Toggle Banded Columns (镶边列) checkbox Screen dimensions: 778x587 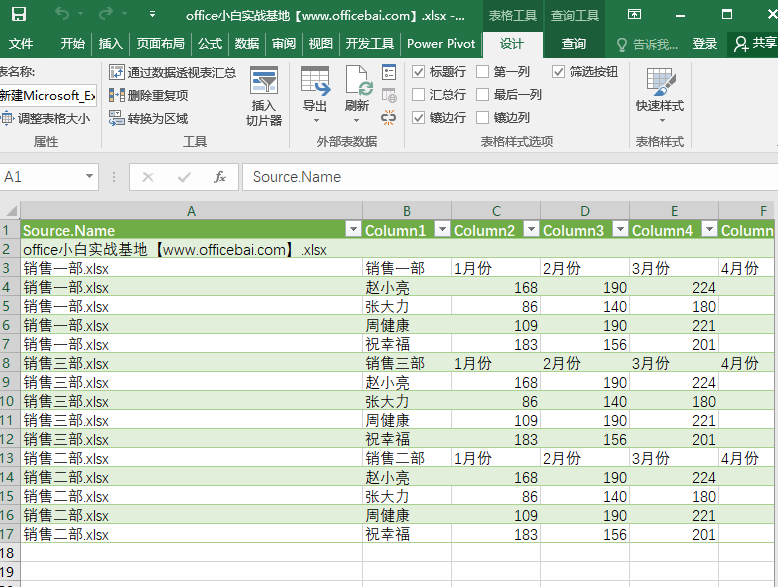[x=482, y=118]
